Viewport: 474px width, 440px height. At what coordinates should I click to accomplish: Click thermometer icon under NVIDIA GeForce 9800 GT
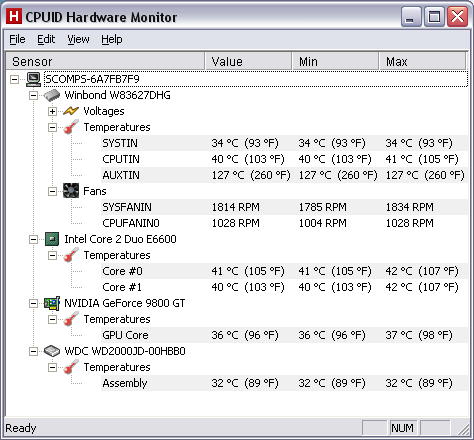point(71,319)
